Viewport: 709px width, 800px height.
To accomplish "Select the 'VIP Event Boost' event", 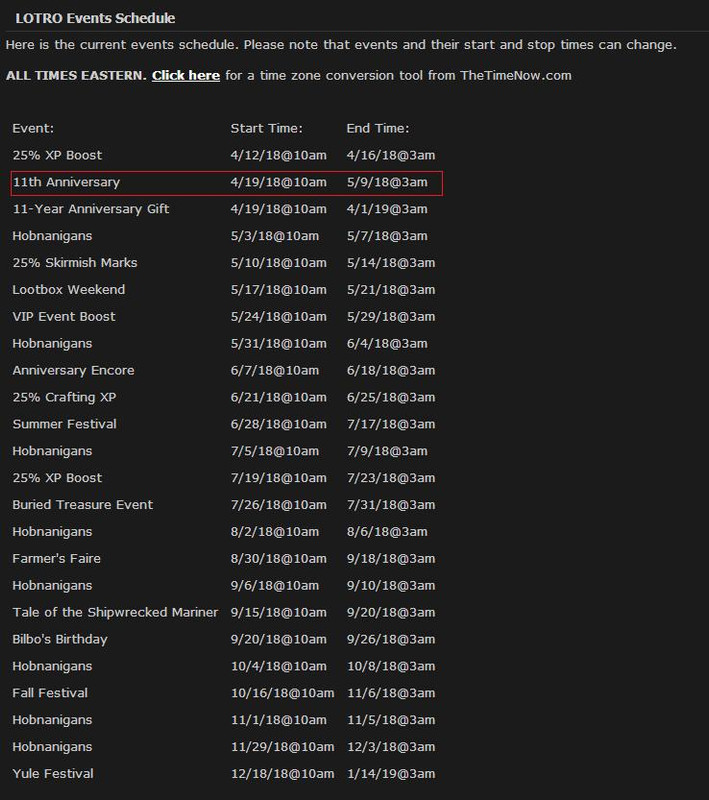I will (x=64, y=317).
